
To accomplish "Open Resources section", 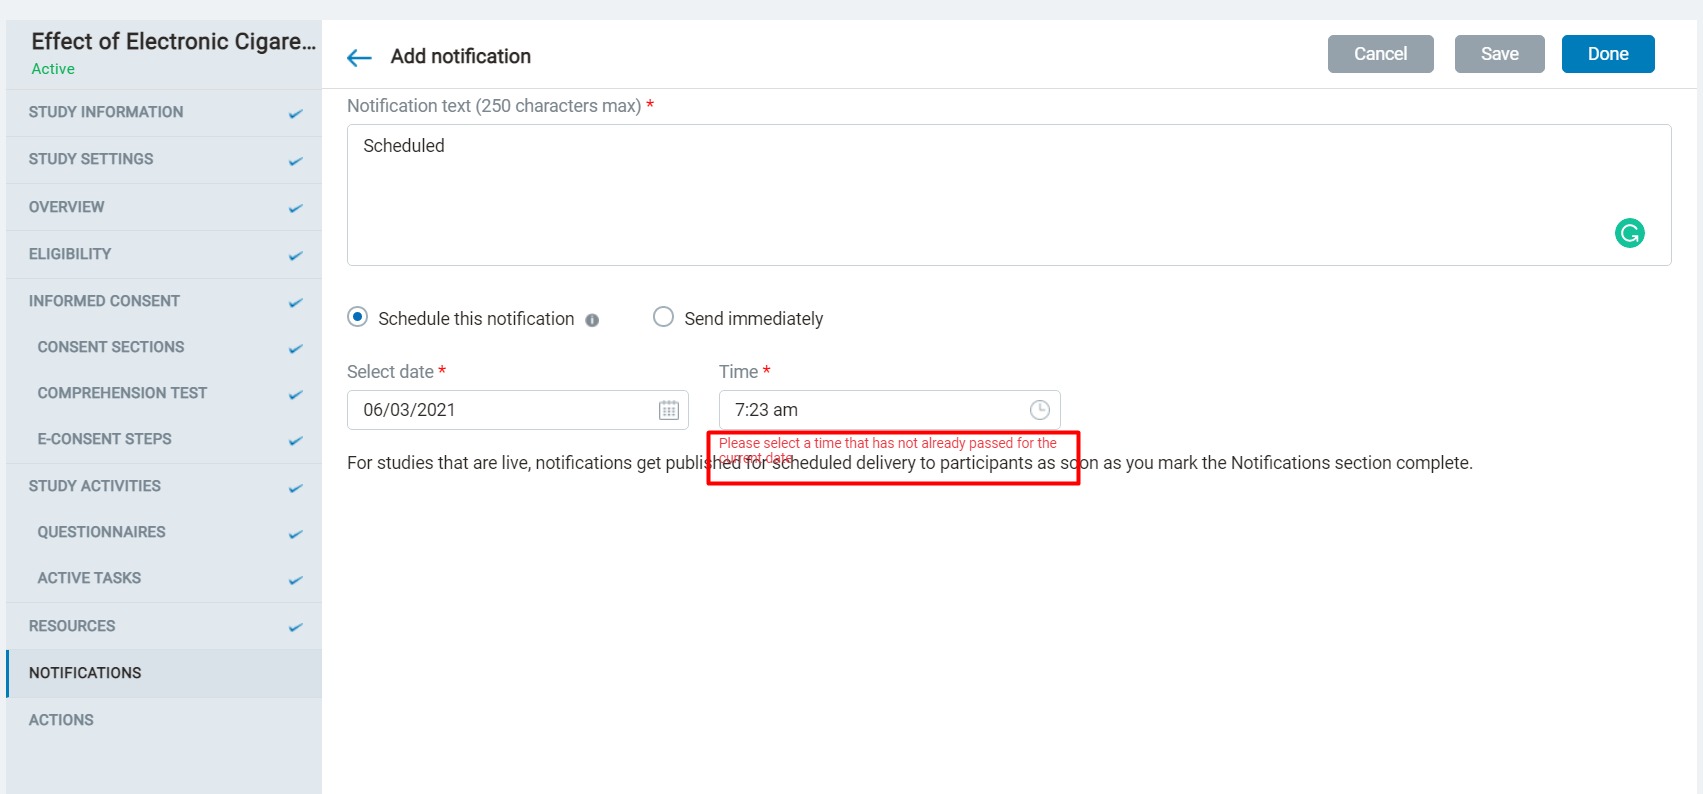I will [x=164, y=626].
